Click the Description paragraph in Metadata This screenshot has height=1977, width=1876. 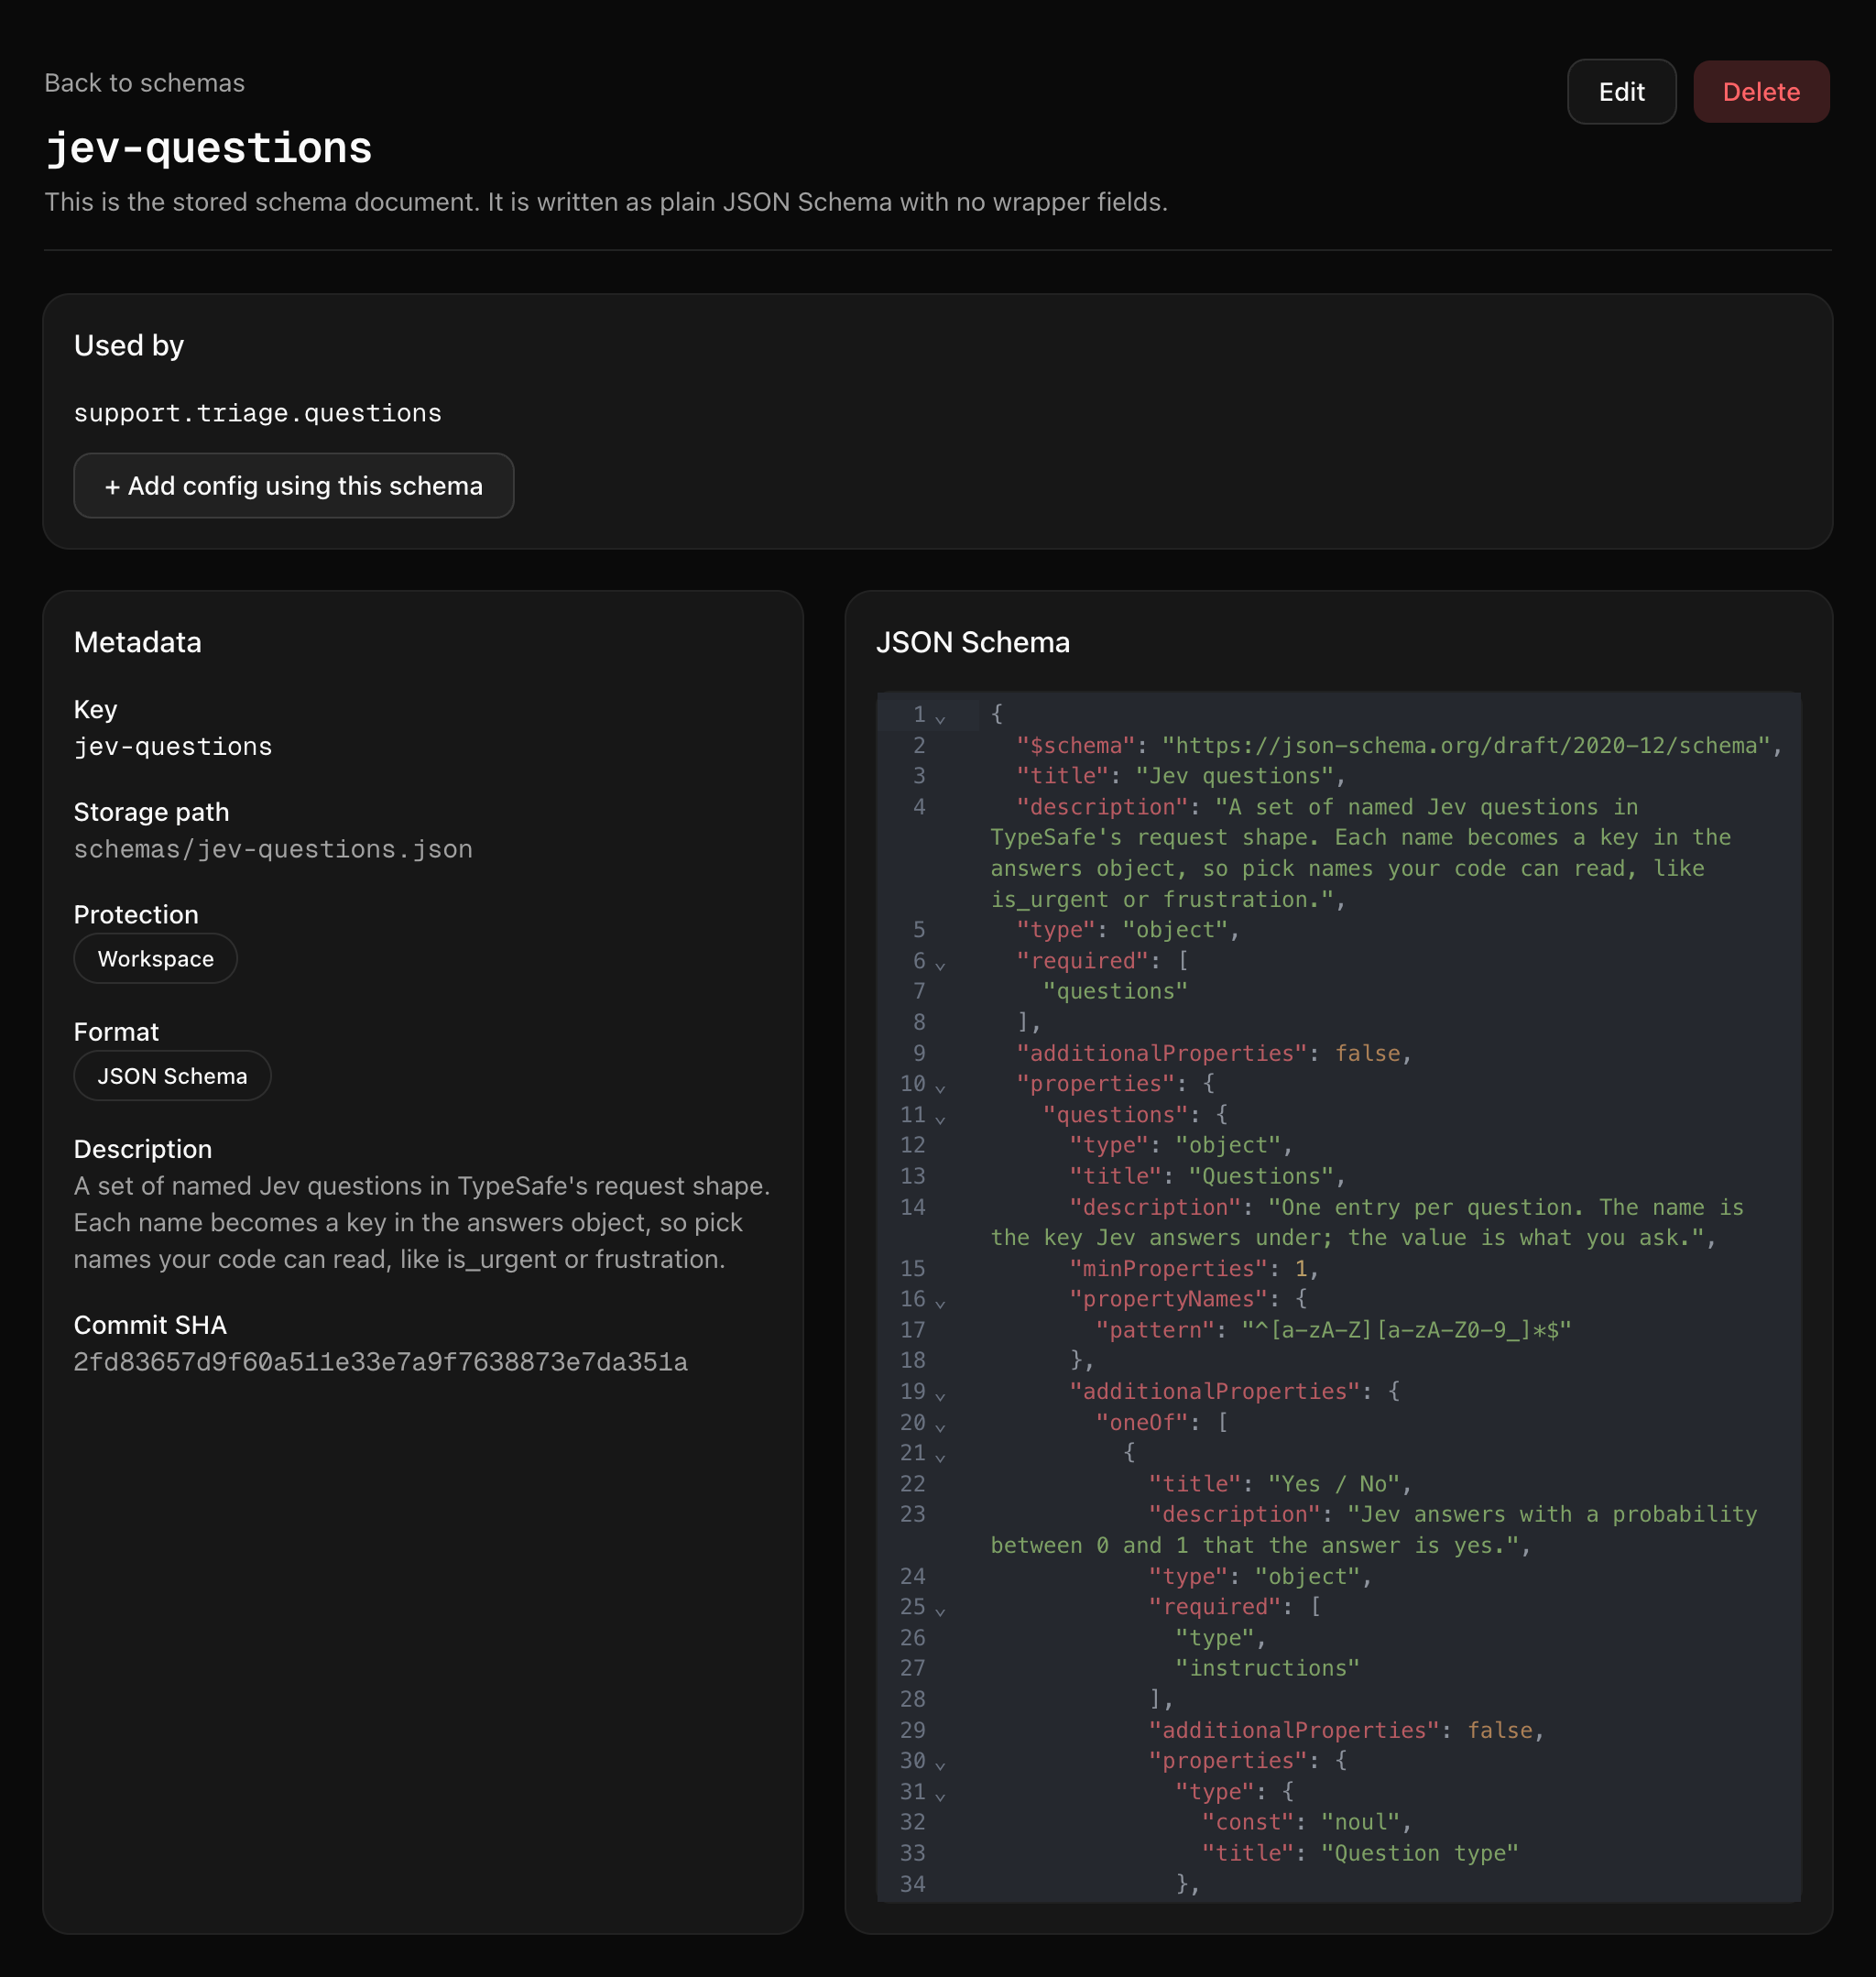422,1222
